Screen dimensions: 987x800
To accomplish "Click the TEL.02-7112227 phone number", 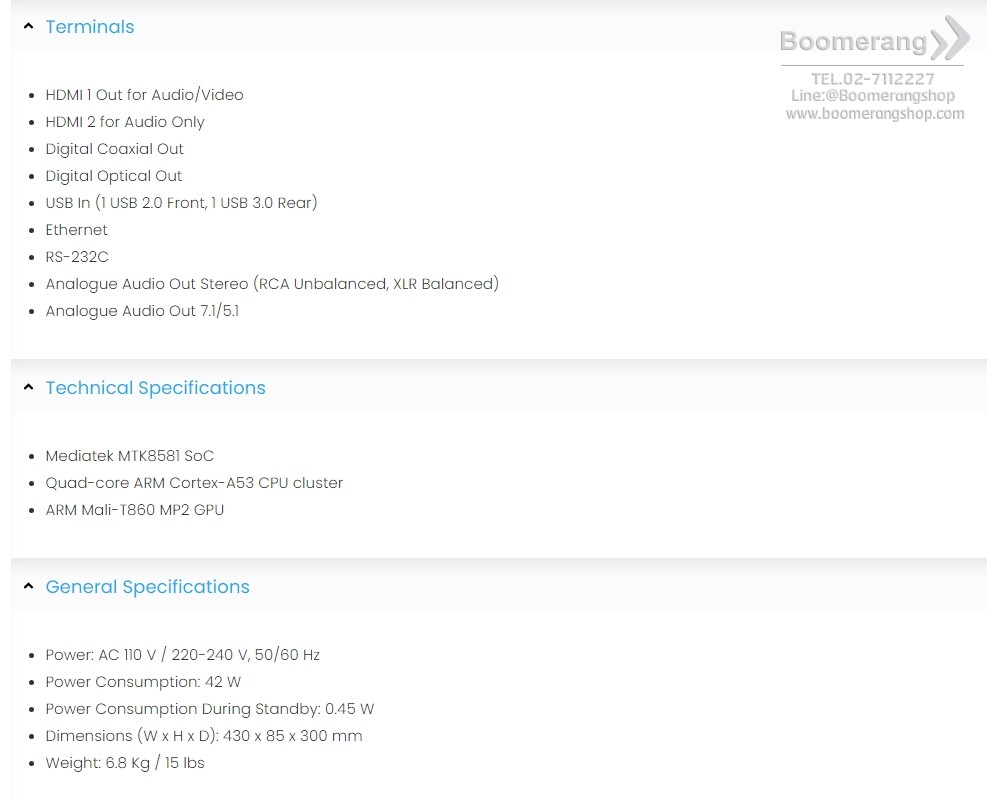I will coord(872,79).
